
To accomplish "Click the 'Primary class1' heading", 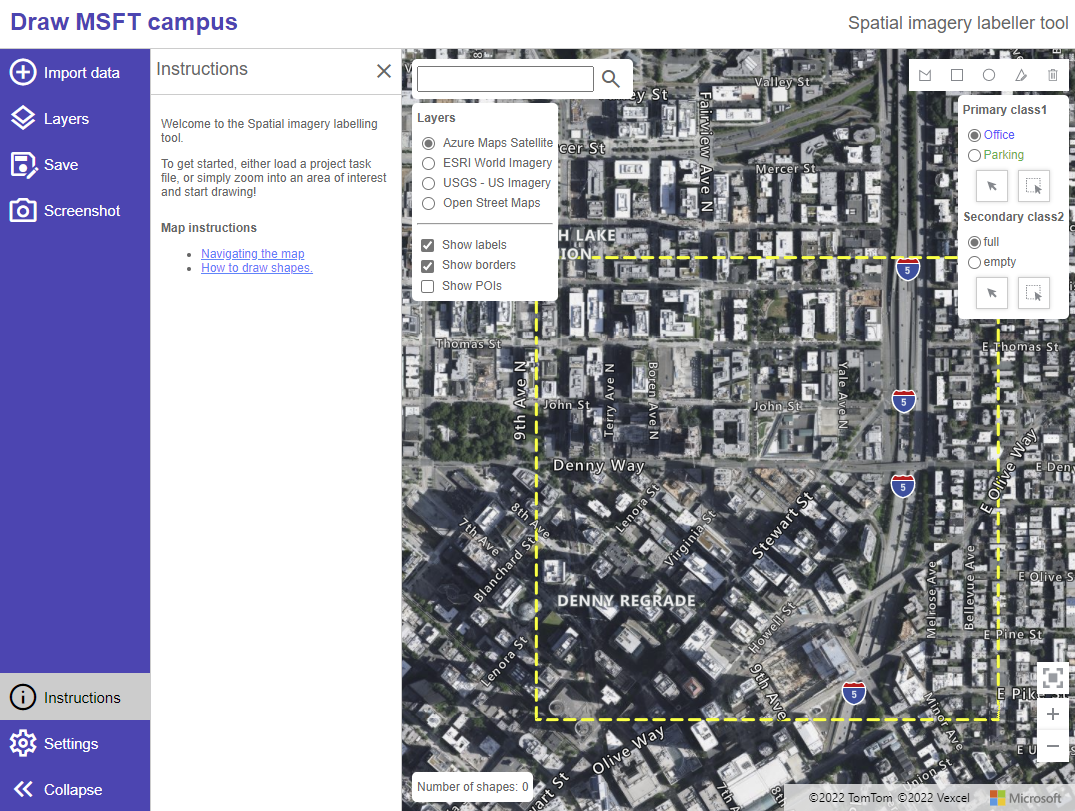I will (x=1004, y=110).
